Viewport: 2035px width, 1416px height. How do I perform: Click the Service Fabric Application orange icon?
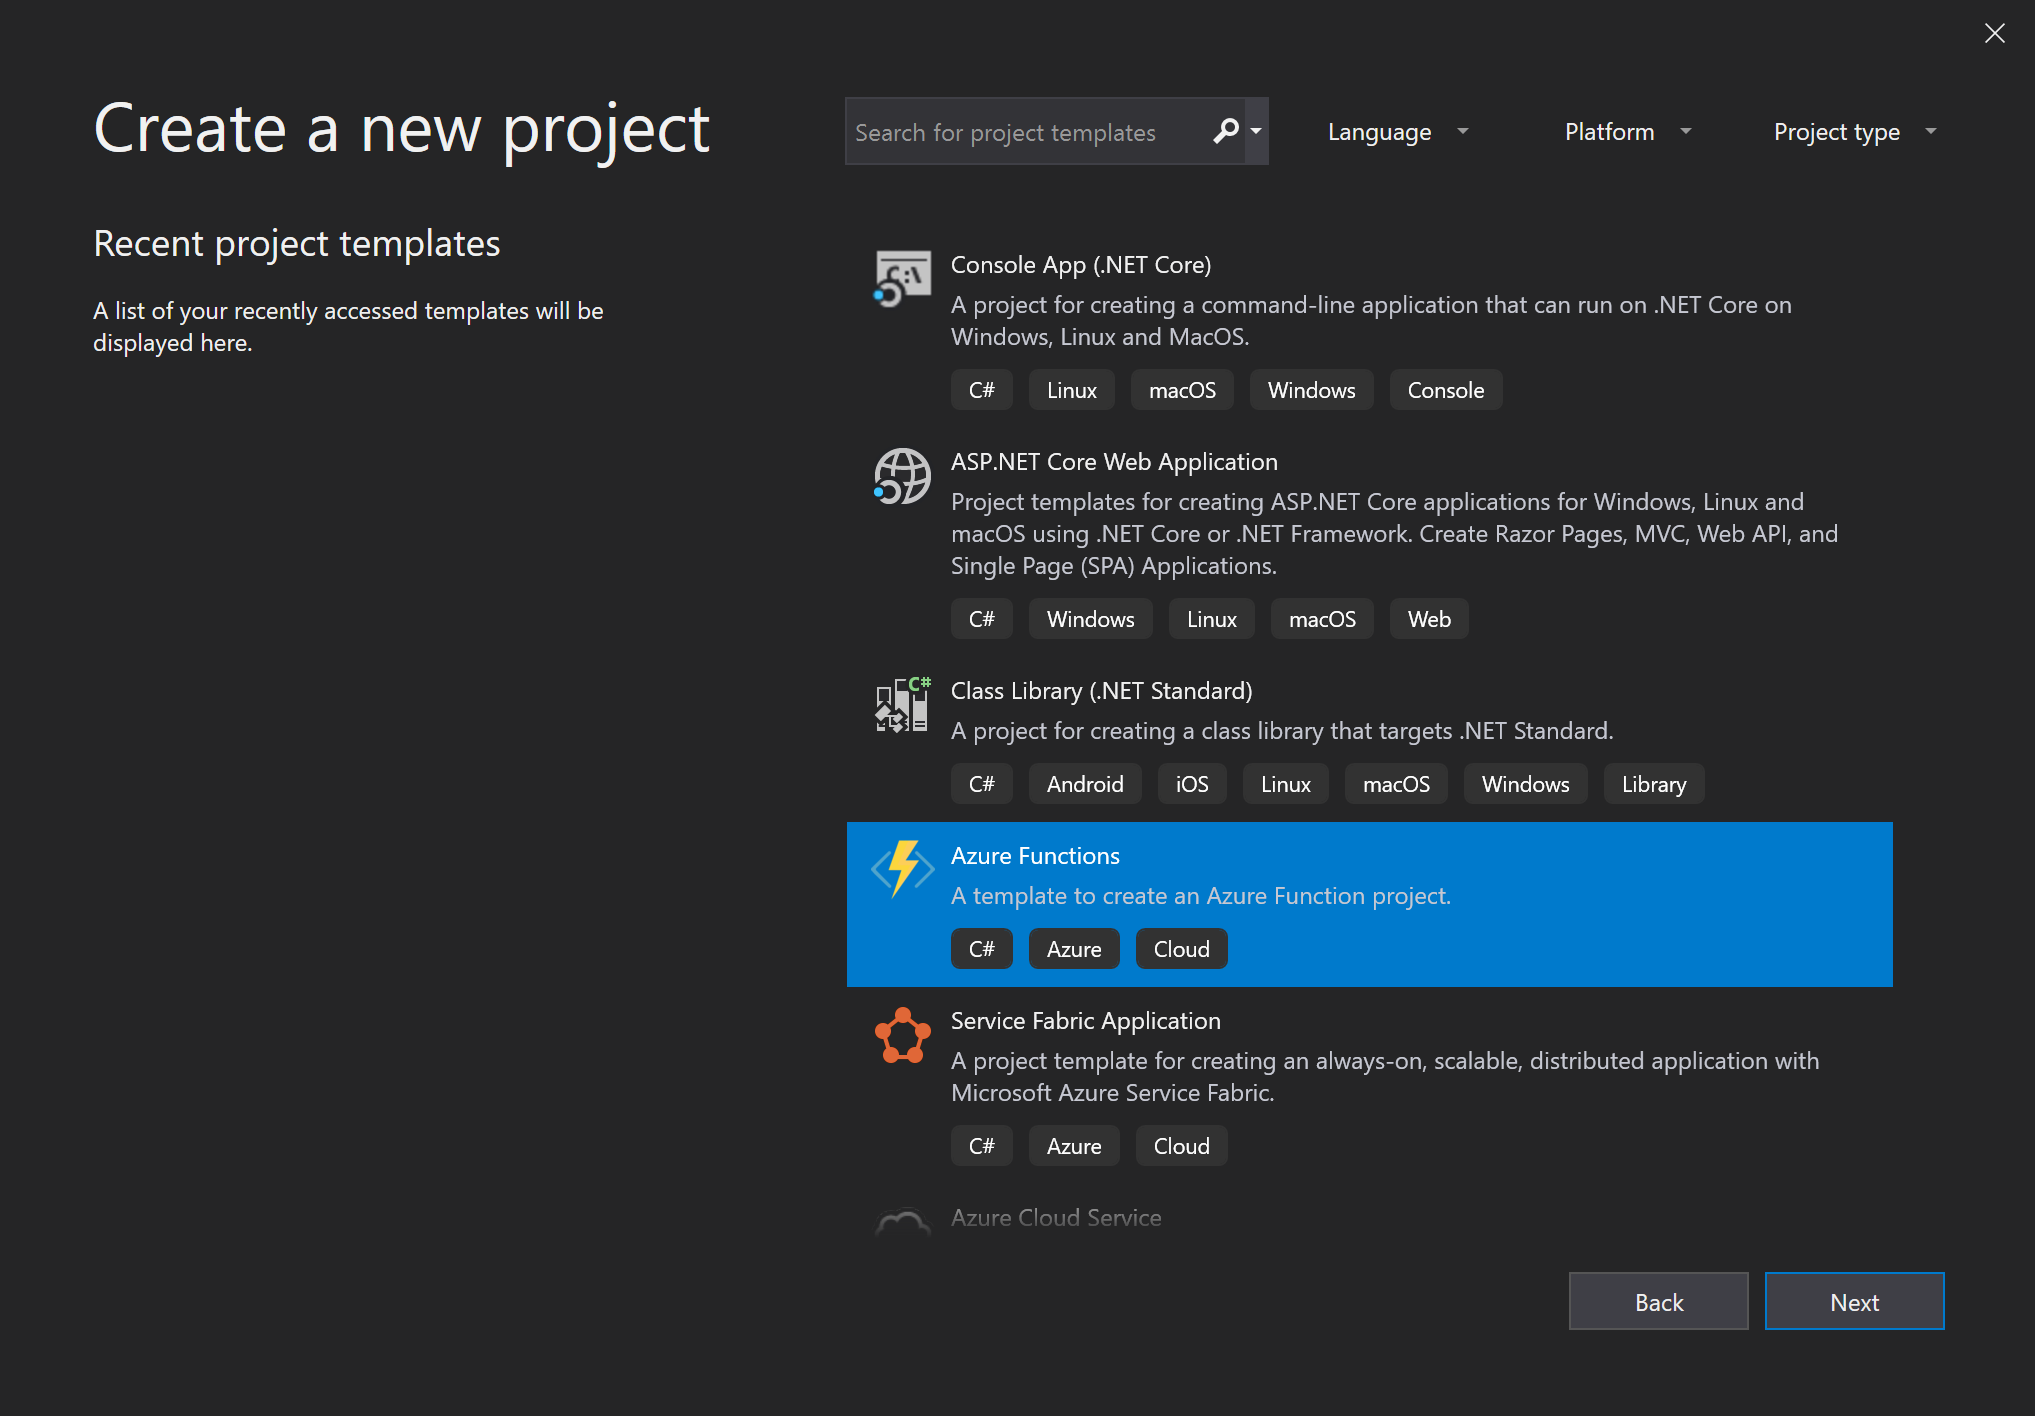[902, 1035]
